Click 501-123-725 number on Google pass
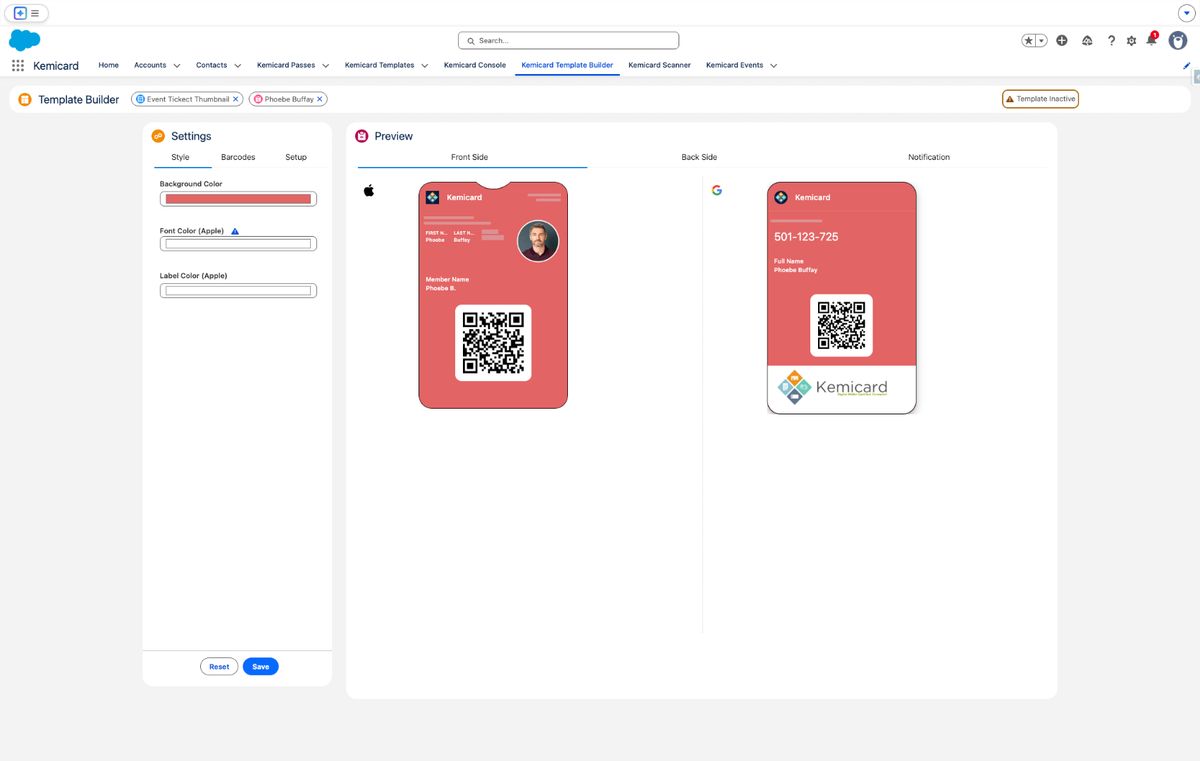 (x=806, y=237)
